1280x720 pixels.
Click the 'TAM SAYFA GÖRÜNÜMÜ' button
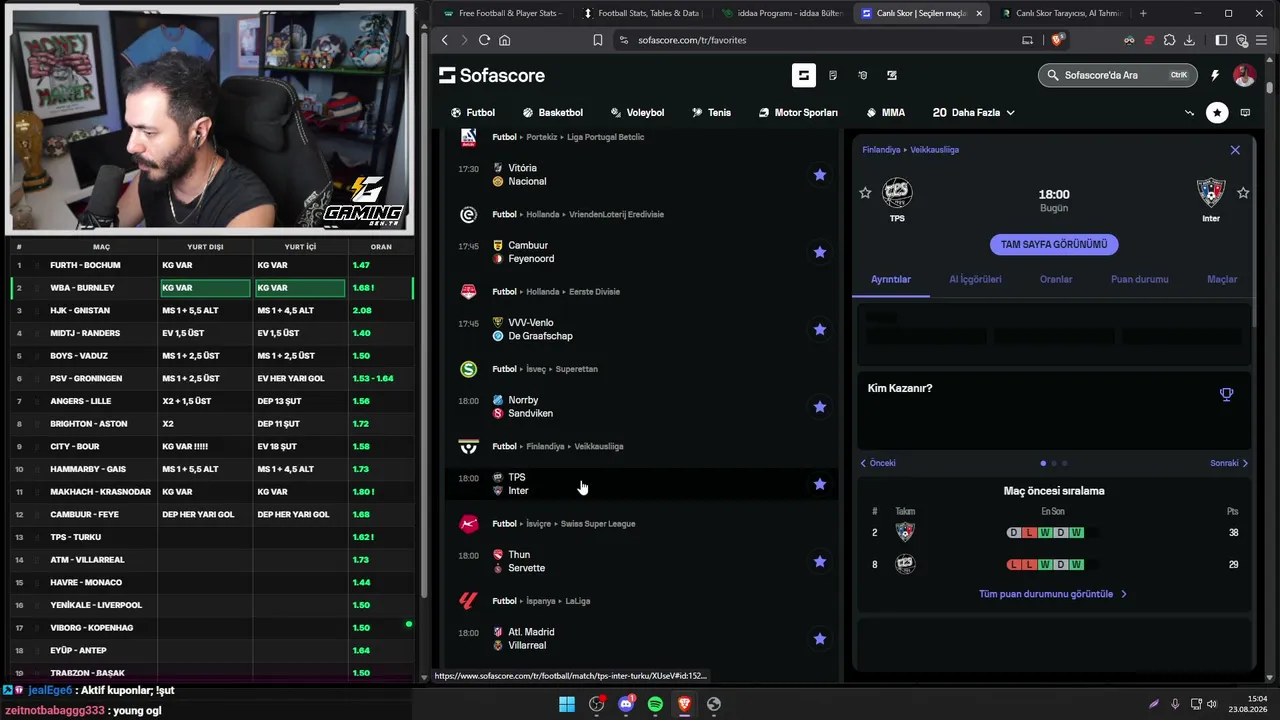(x=1054, y=244)
